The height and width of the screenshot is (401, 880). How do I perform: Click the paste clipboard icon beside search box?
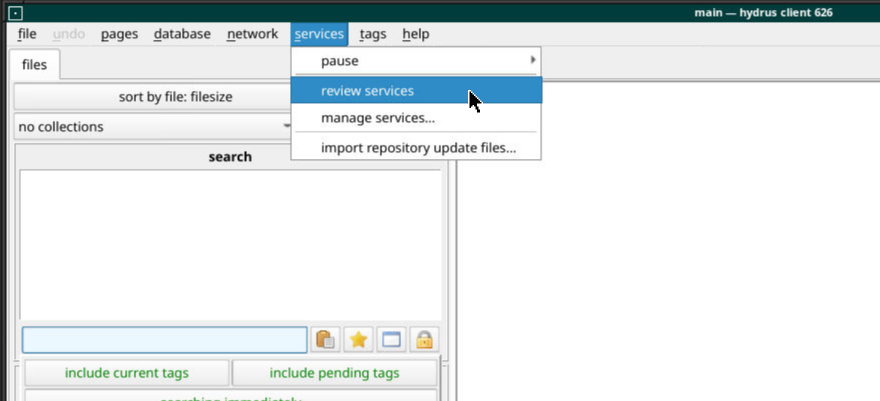click(x=325, y=340)
